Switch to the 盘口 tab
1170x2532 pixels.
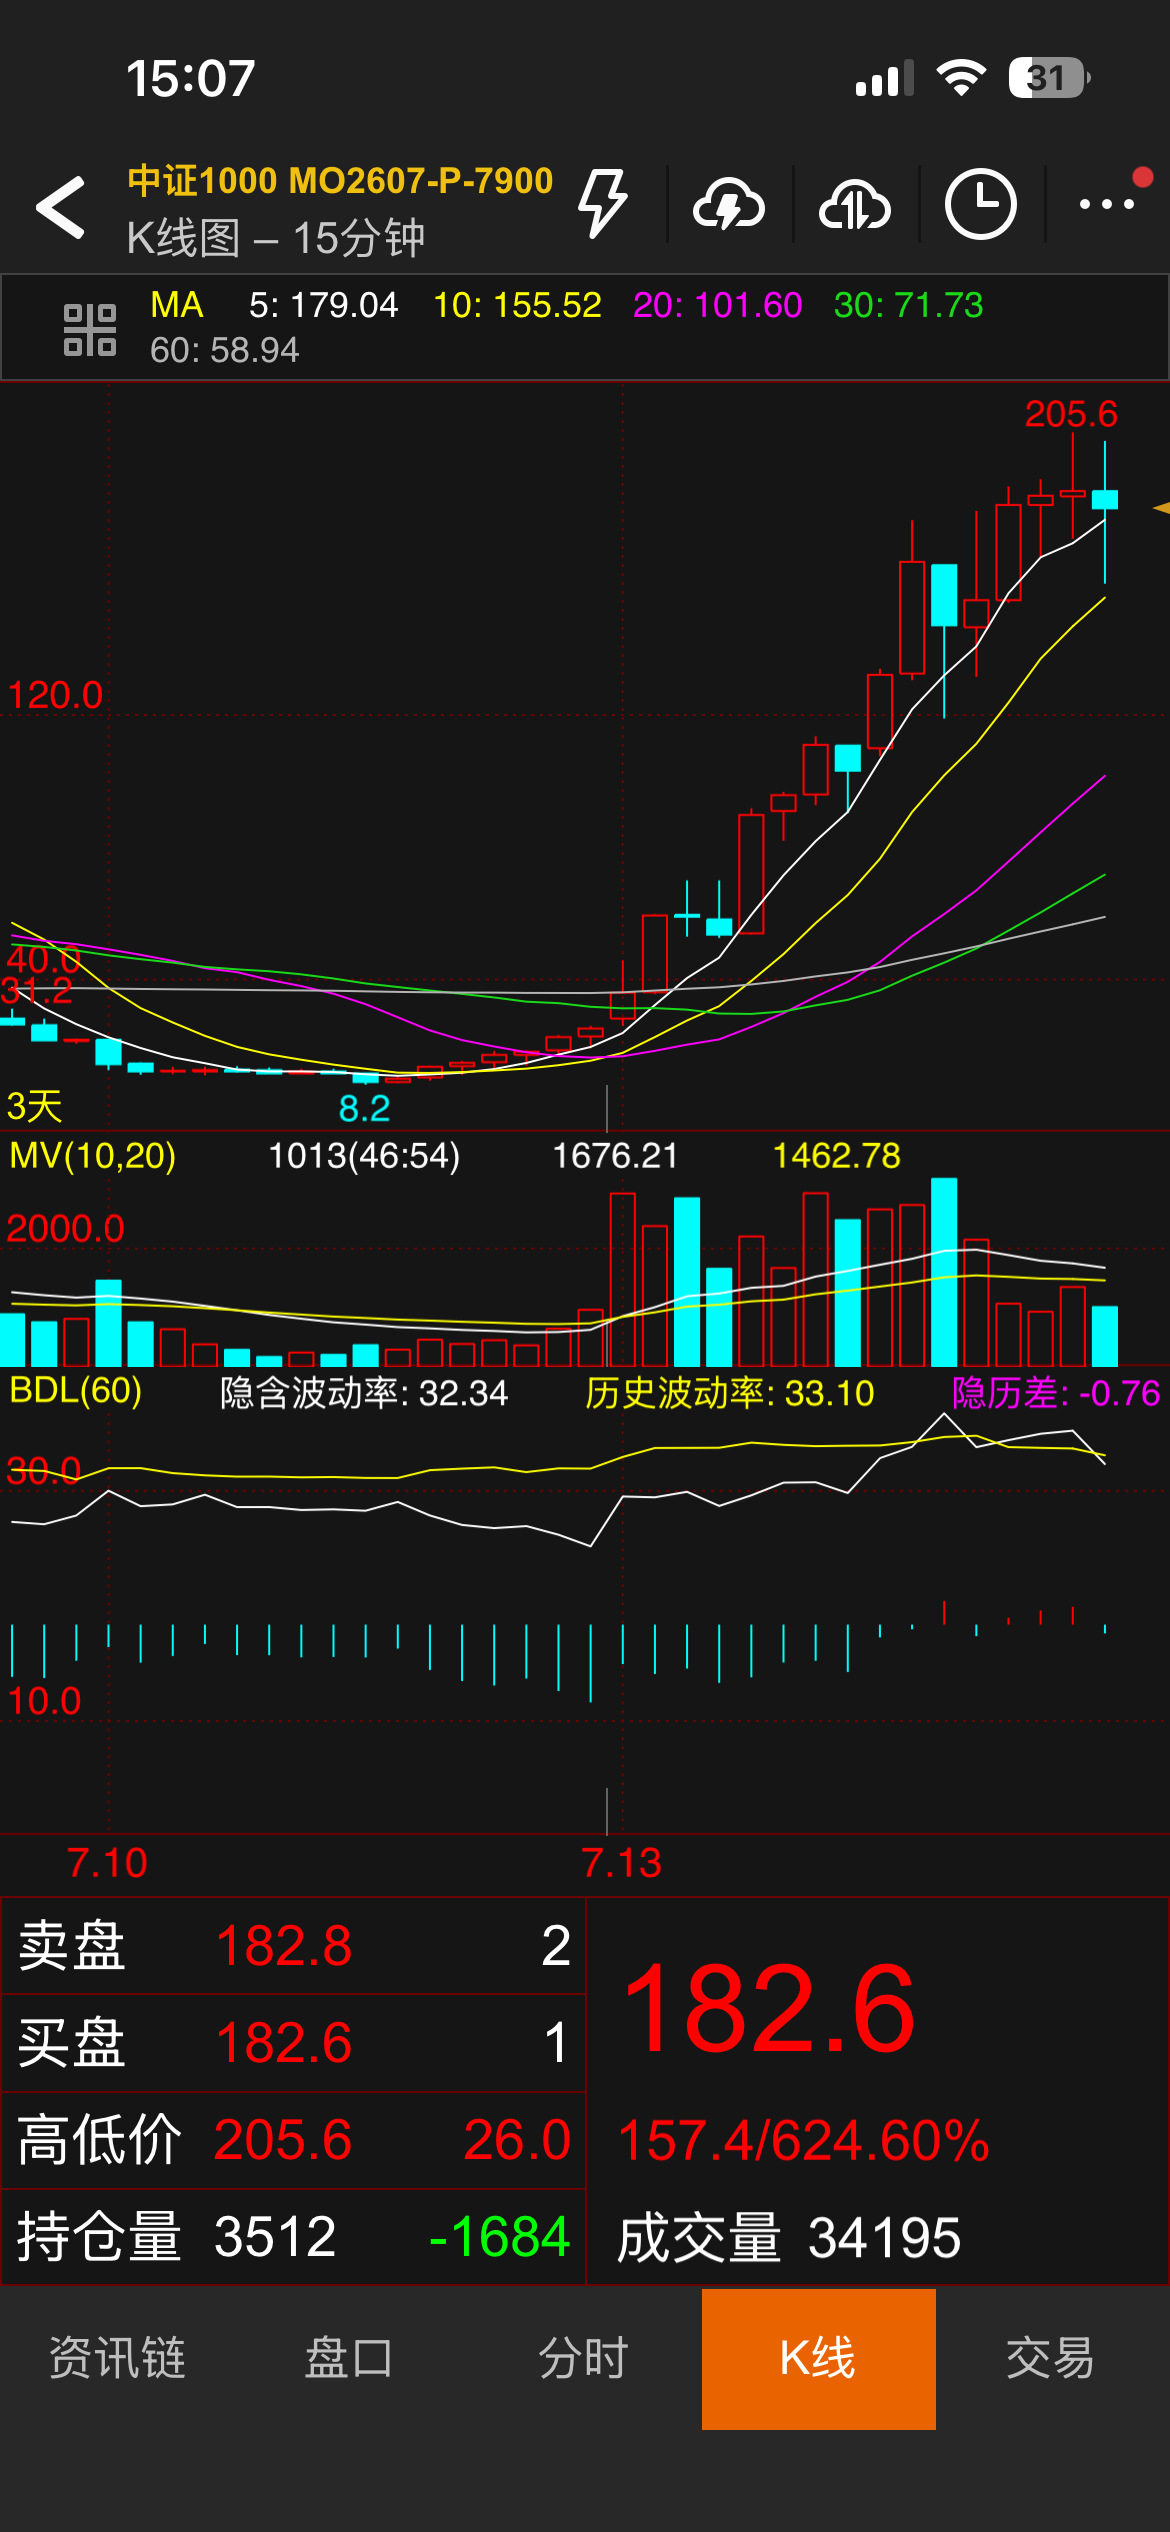[x=350, y=2358]
